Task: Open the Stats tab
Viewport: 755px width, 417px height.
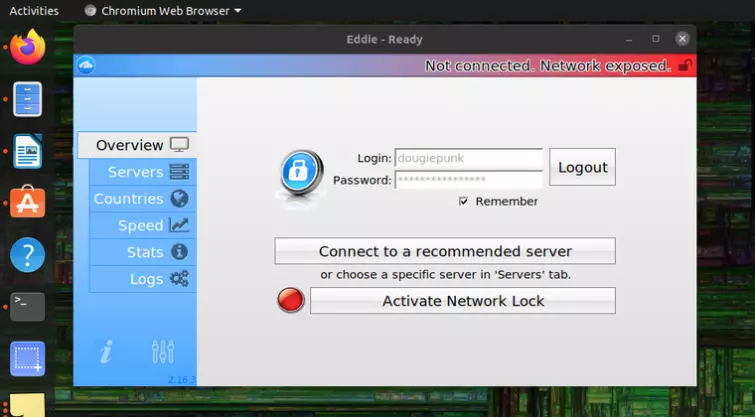Action: [143, 252]
